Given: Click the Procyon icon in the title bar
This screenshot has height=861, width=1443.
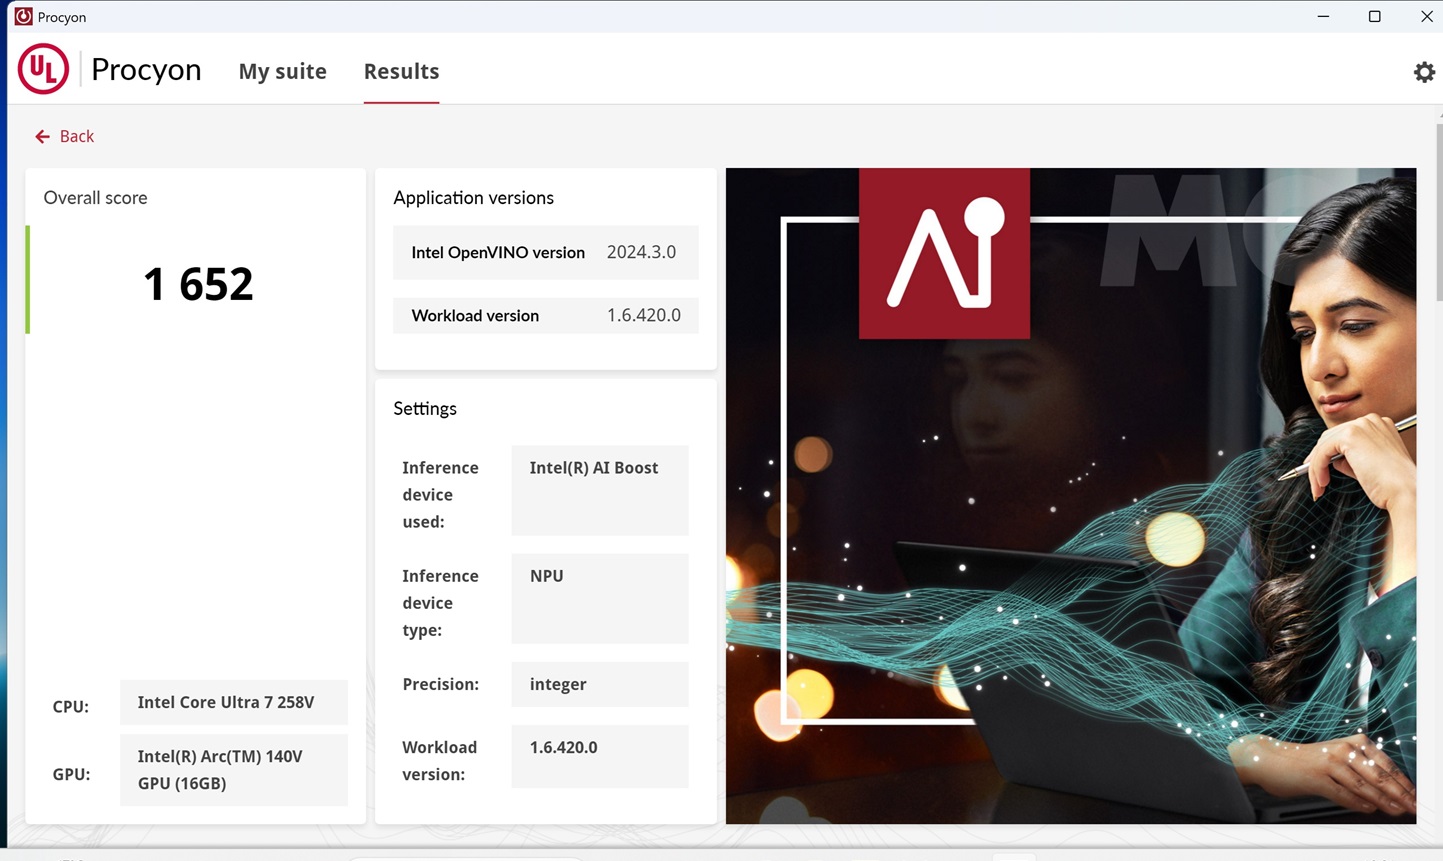Looking at the screenshot, I should point(22,17).
